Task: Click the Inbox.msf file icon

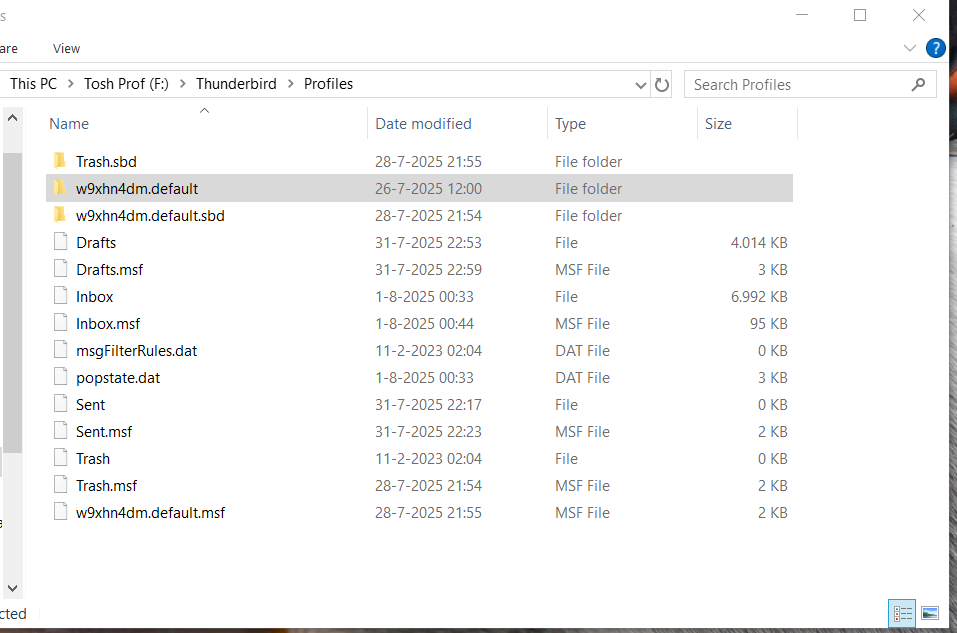Action: [60, 324]
